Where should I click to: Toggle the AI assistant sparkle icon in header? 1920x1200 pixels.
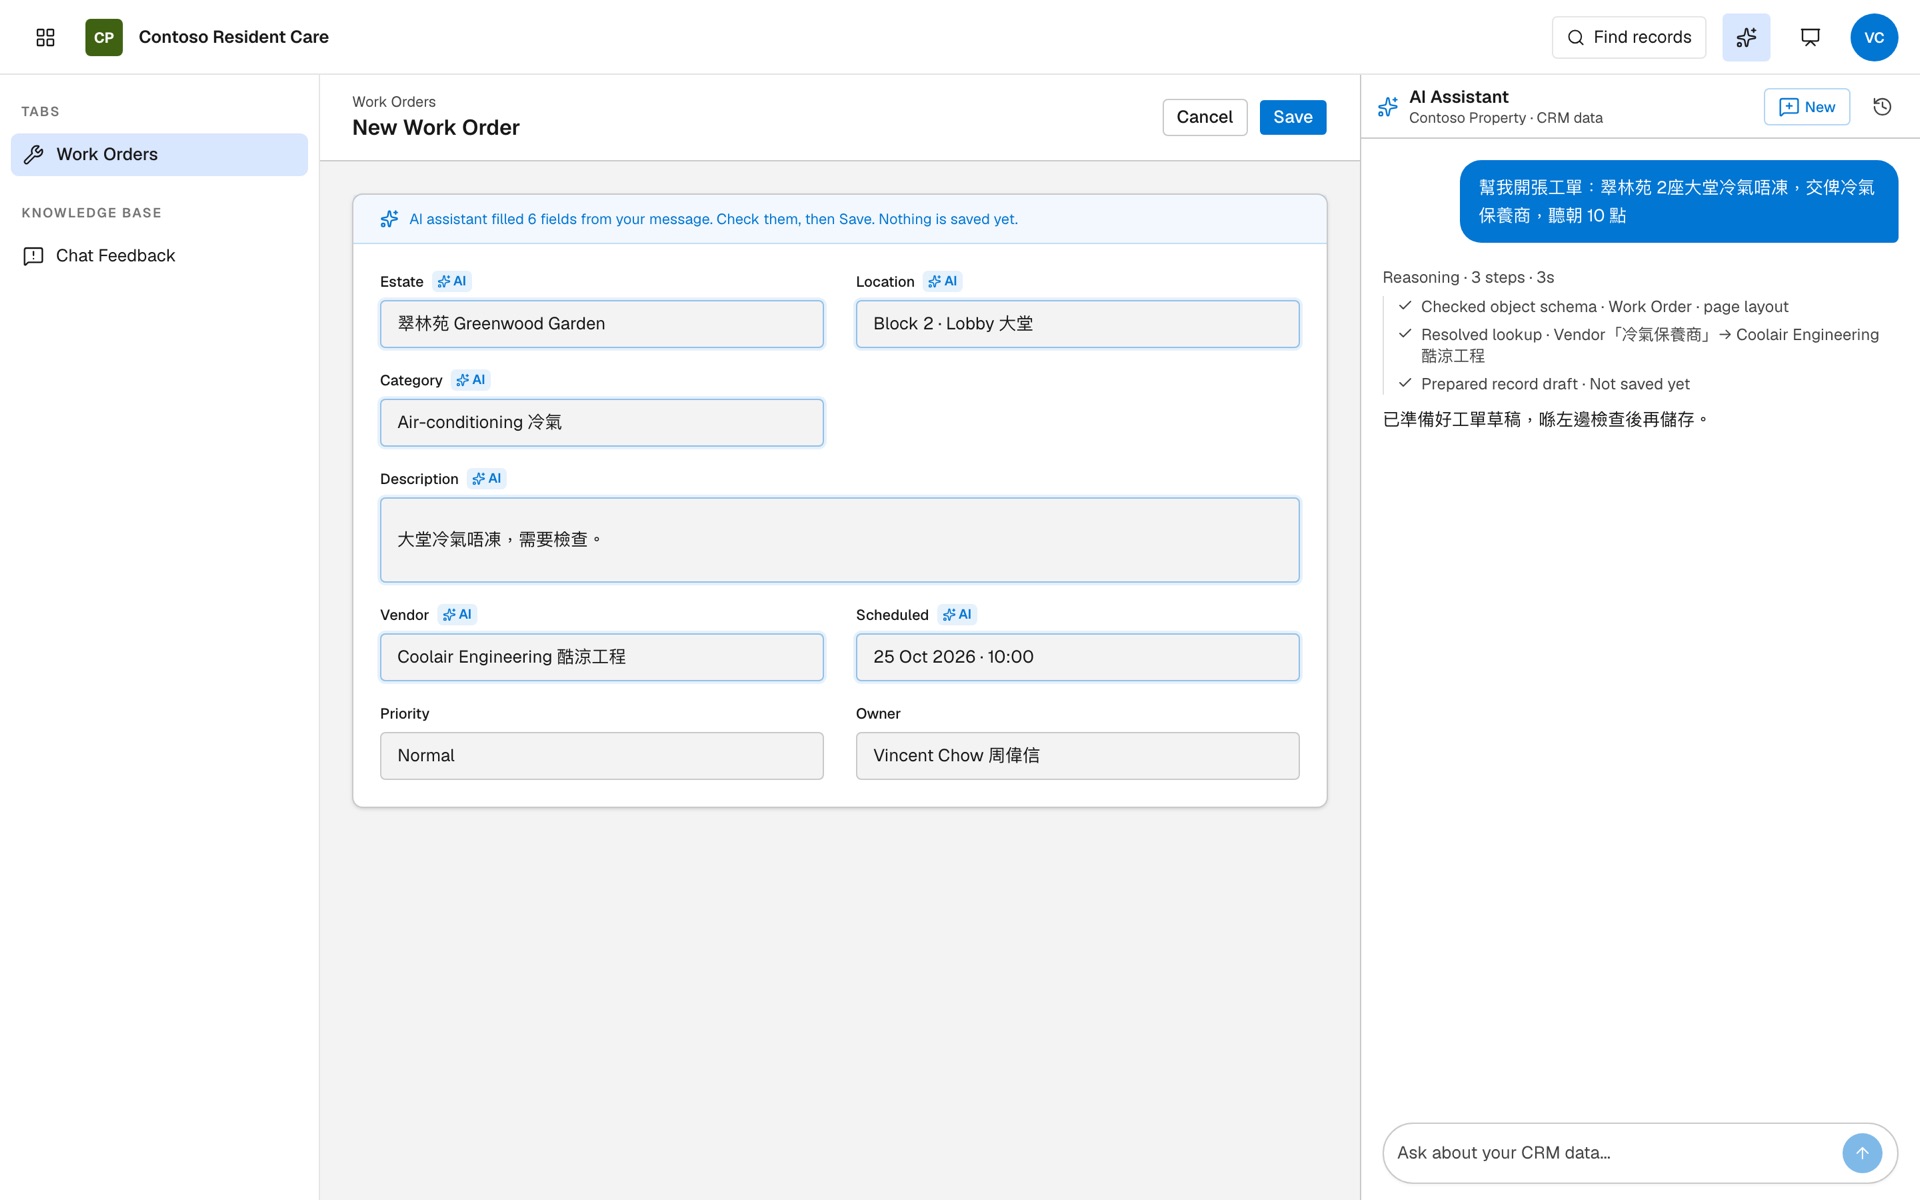(x=1746, y=37)
